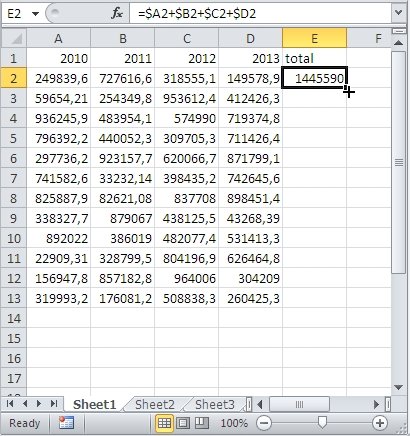Click the zoom slider handle
The height and width of the screenshot is (436, 410).
[x=322, y=423]
